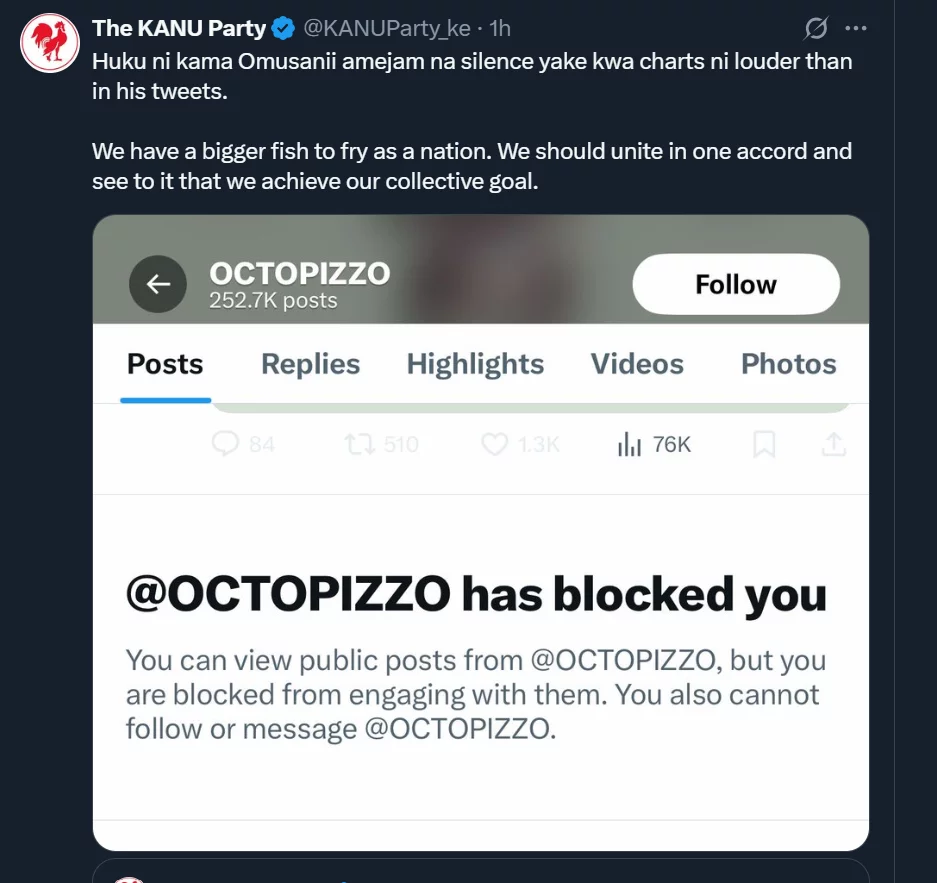Click the 1h post timestamp
This screenshot has height=883, width=937.
click(x=499, y=28)
